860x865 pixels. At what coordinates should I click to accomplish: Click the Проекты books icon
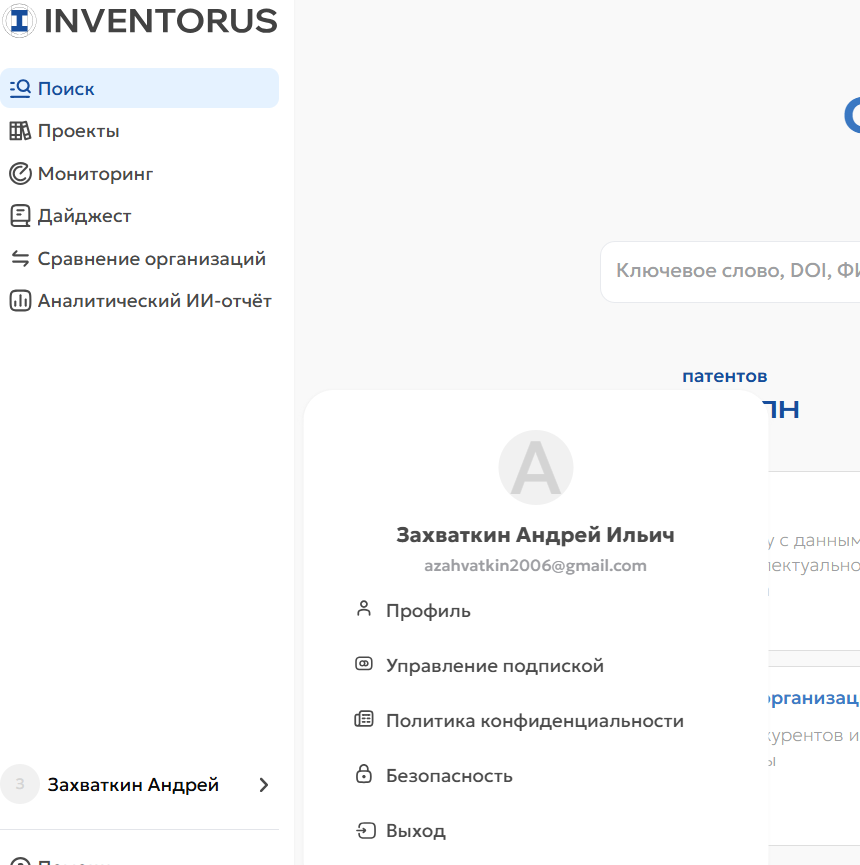pyautogui.click(x=20, y=131)
